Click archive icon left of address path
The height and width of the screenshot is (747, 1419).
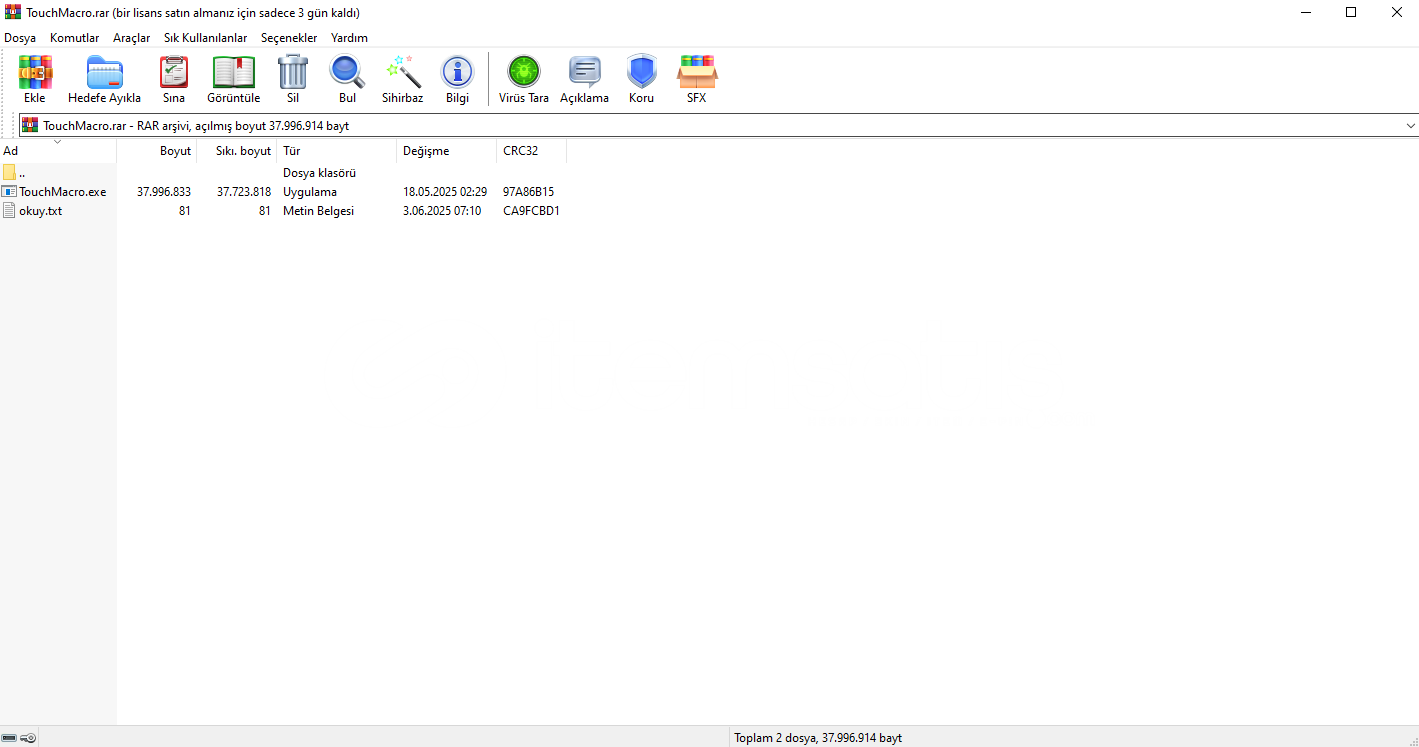point(30,125)
